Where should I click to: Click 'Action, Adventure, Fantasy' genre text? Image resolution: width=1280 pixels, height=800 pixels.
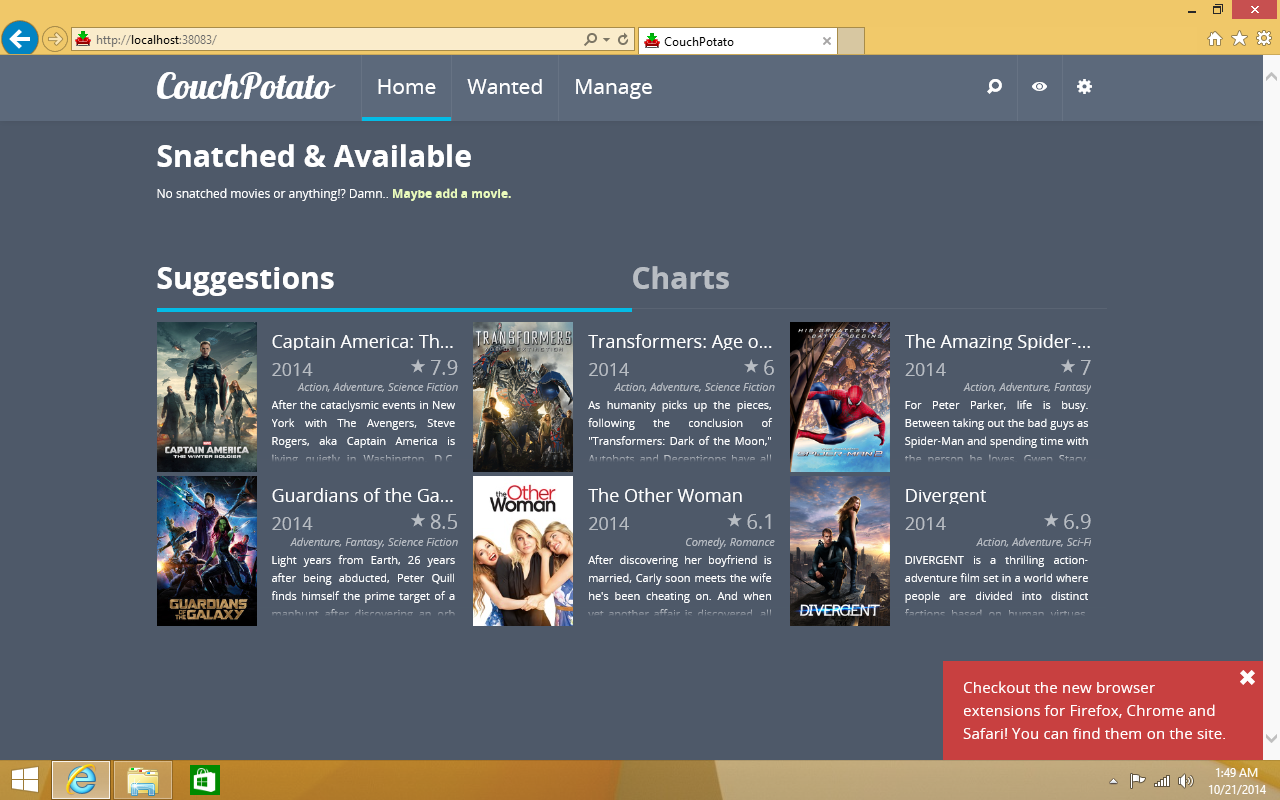point(1028,387)
